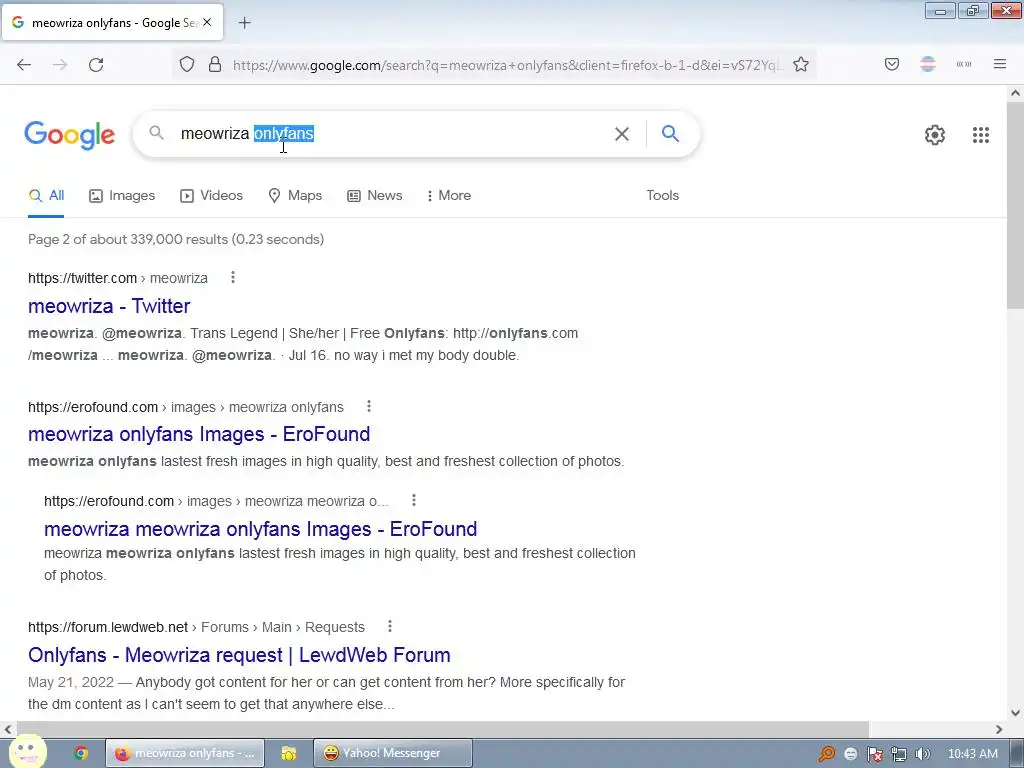This screenshot has height=768, width=1024.
Task: Save page to Pocket icon
Action: coord(892,64)
